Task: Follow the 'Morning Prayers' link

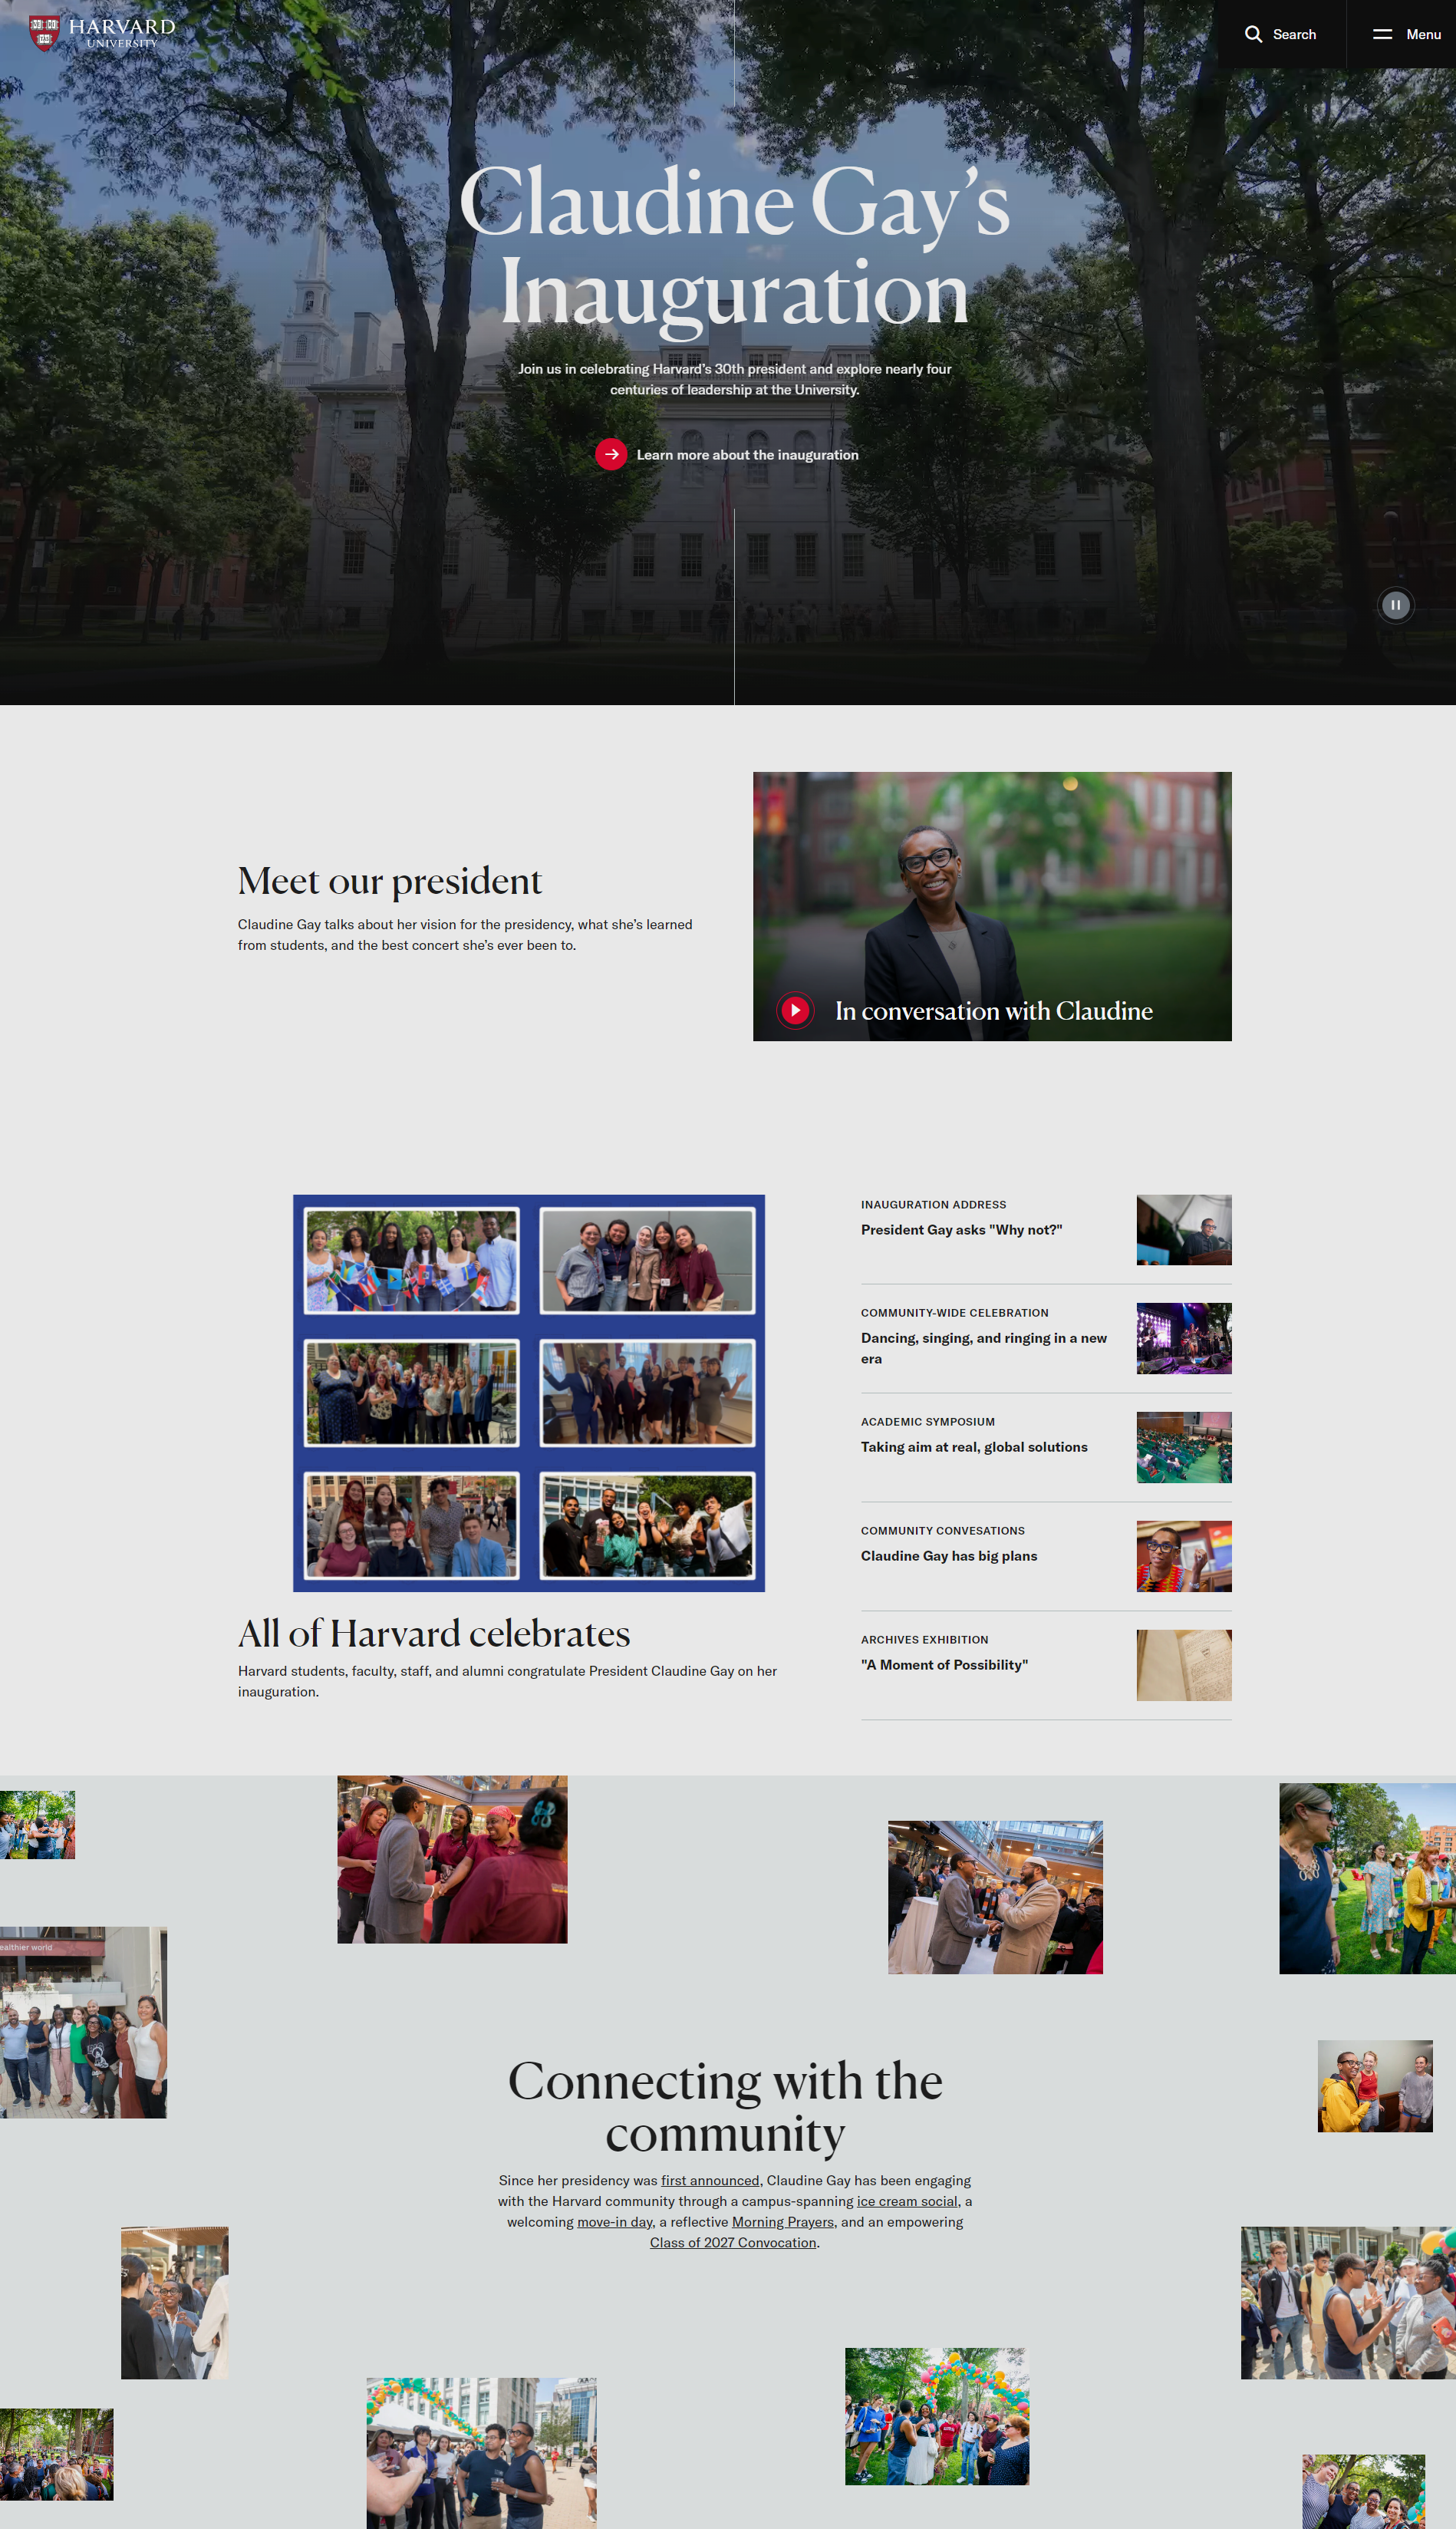Action: [783, 2222]
